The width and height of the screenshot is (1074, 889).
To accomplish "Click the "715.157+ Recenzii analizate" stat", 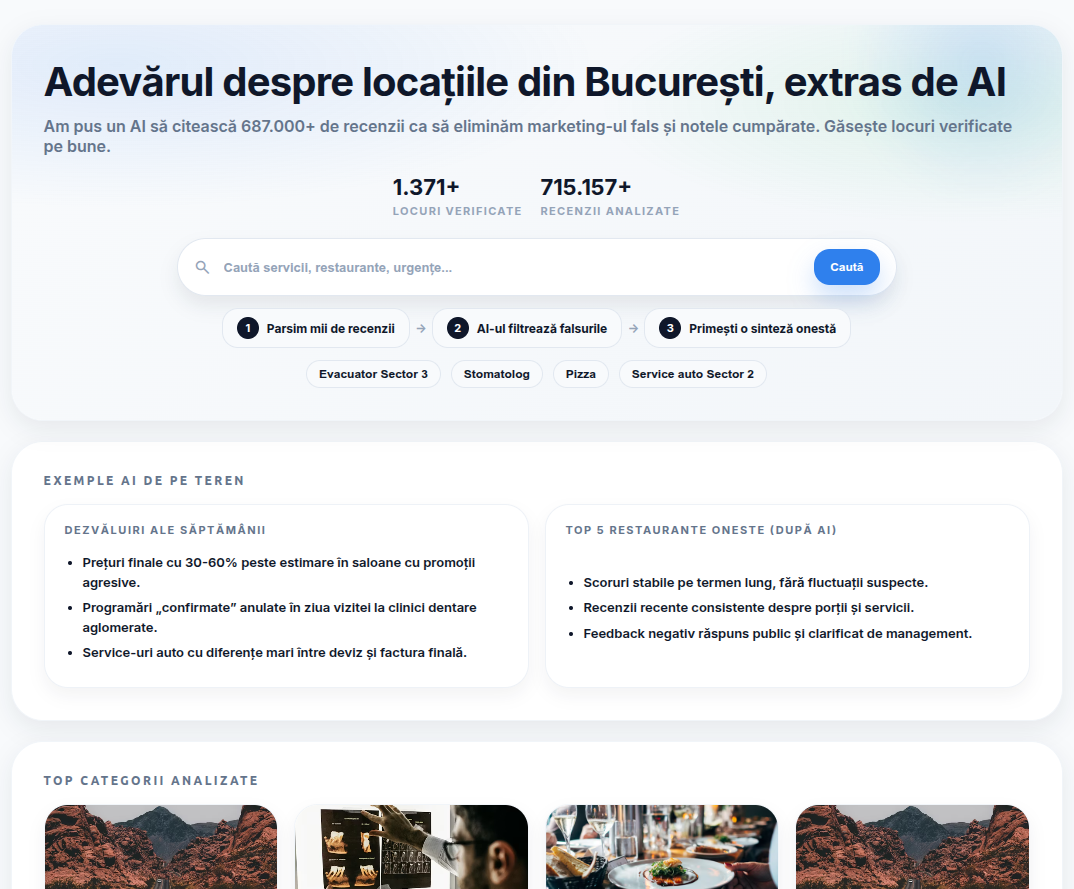I will 610,196.
